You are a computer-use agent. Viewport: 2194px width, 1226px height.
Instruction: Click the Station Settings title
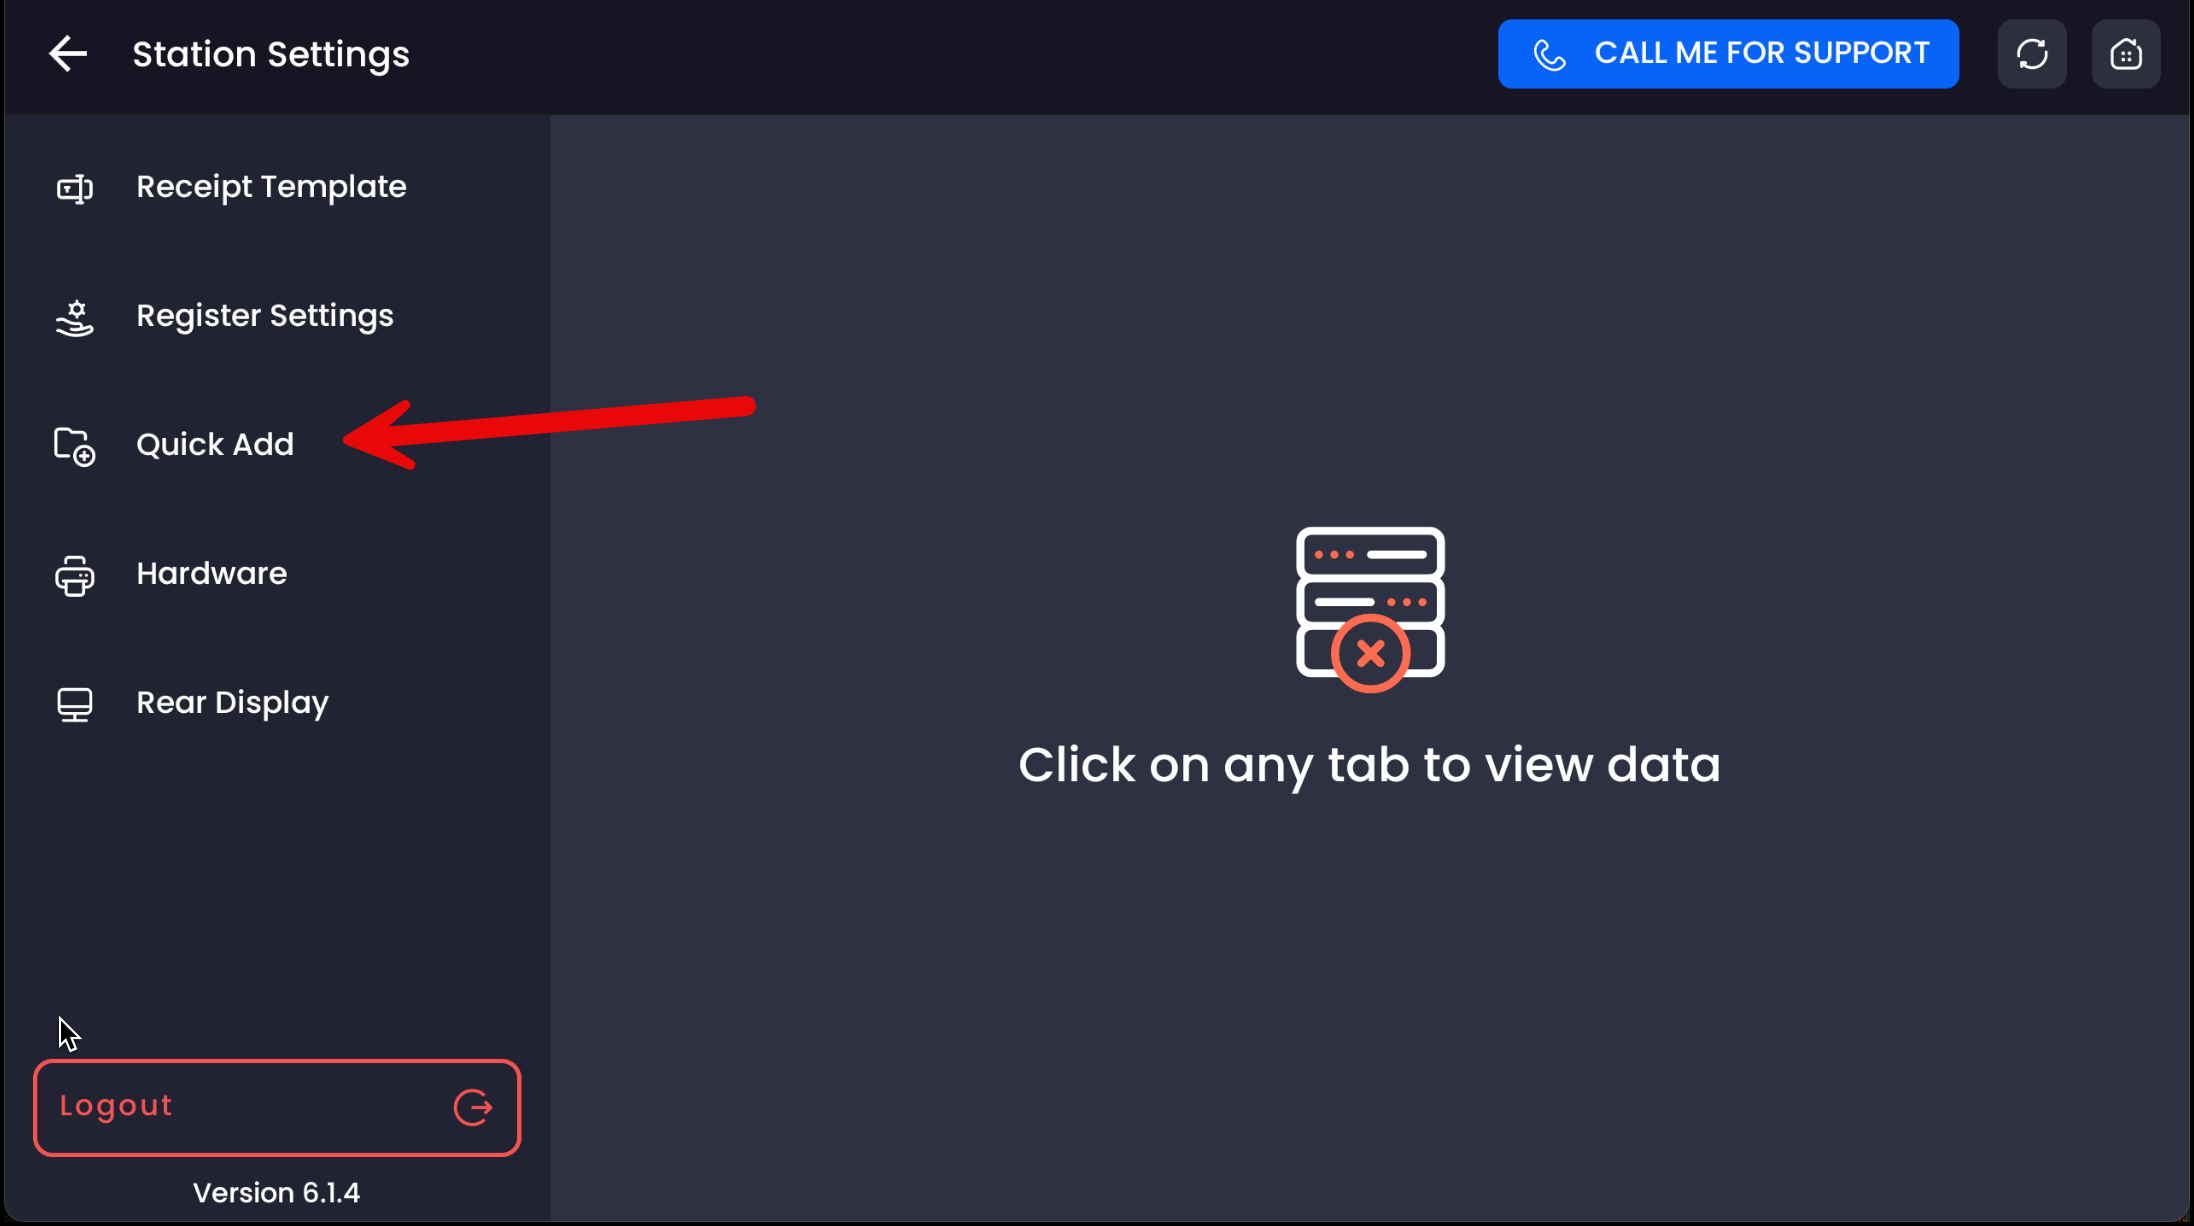tap(271, 55)
